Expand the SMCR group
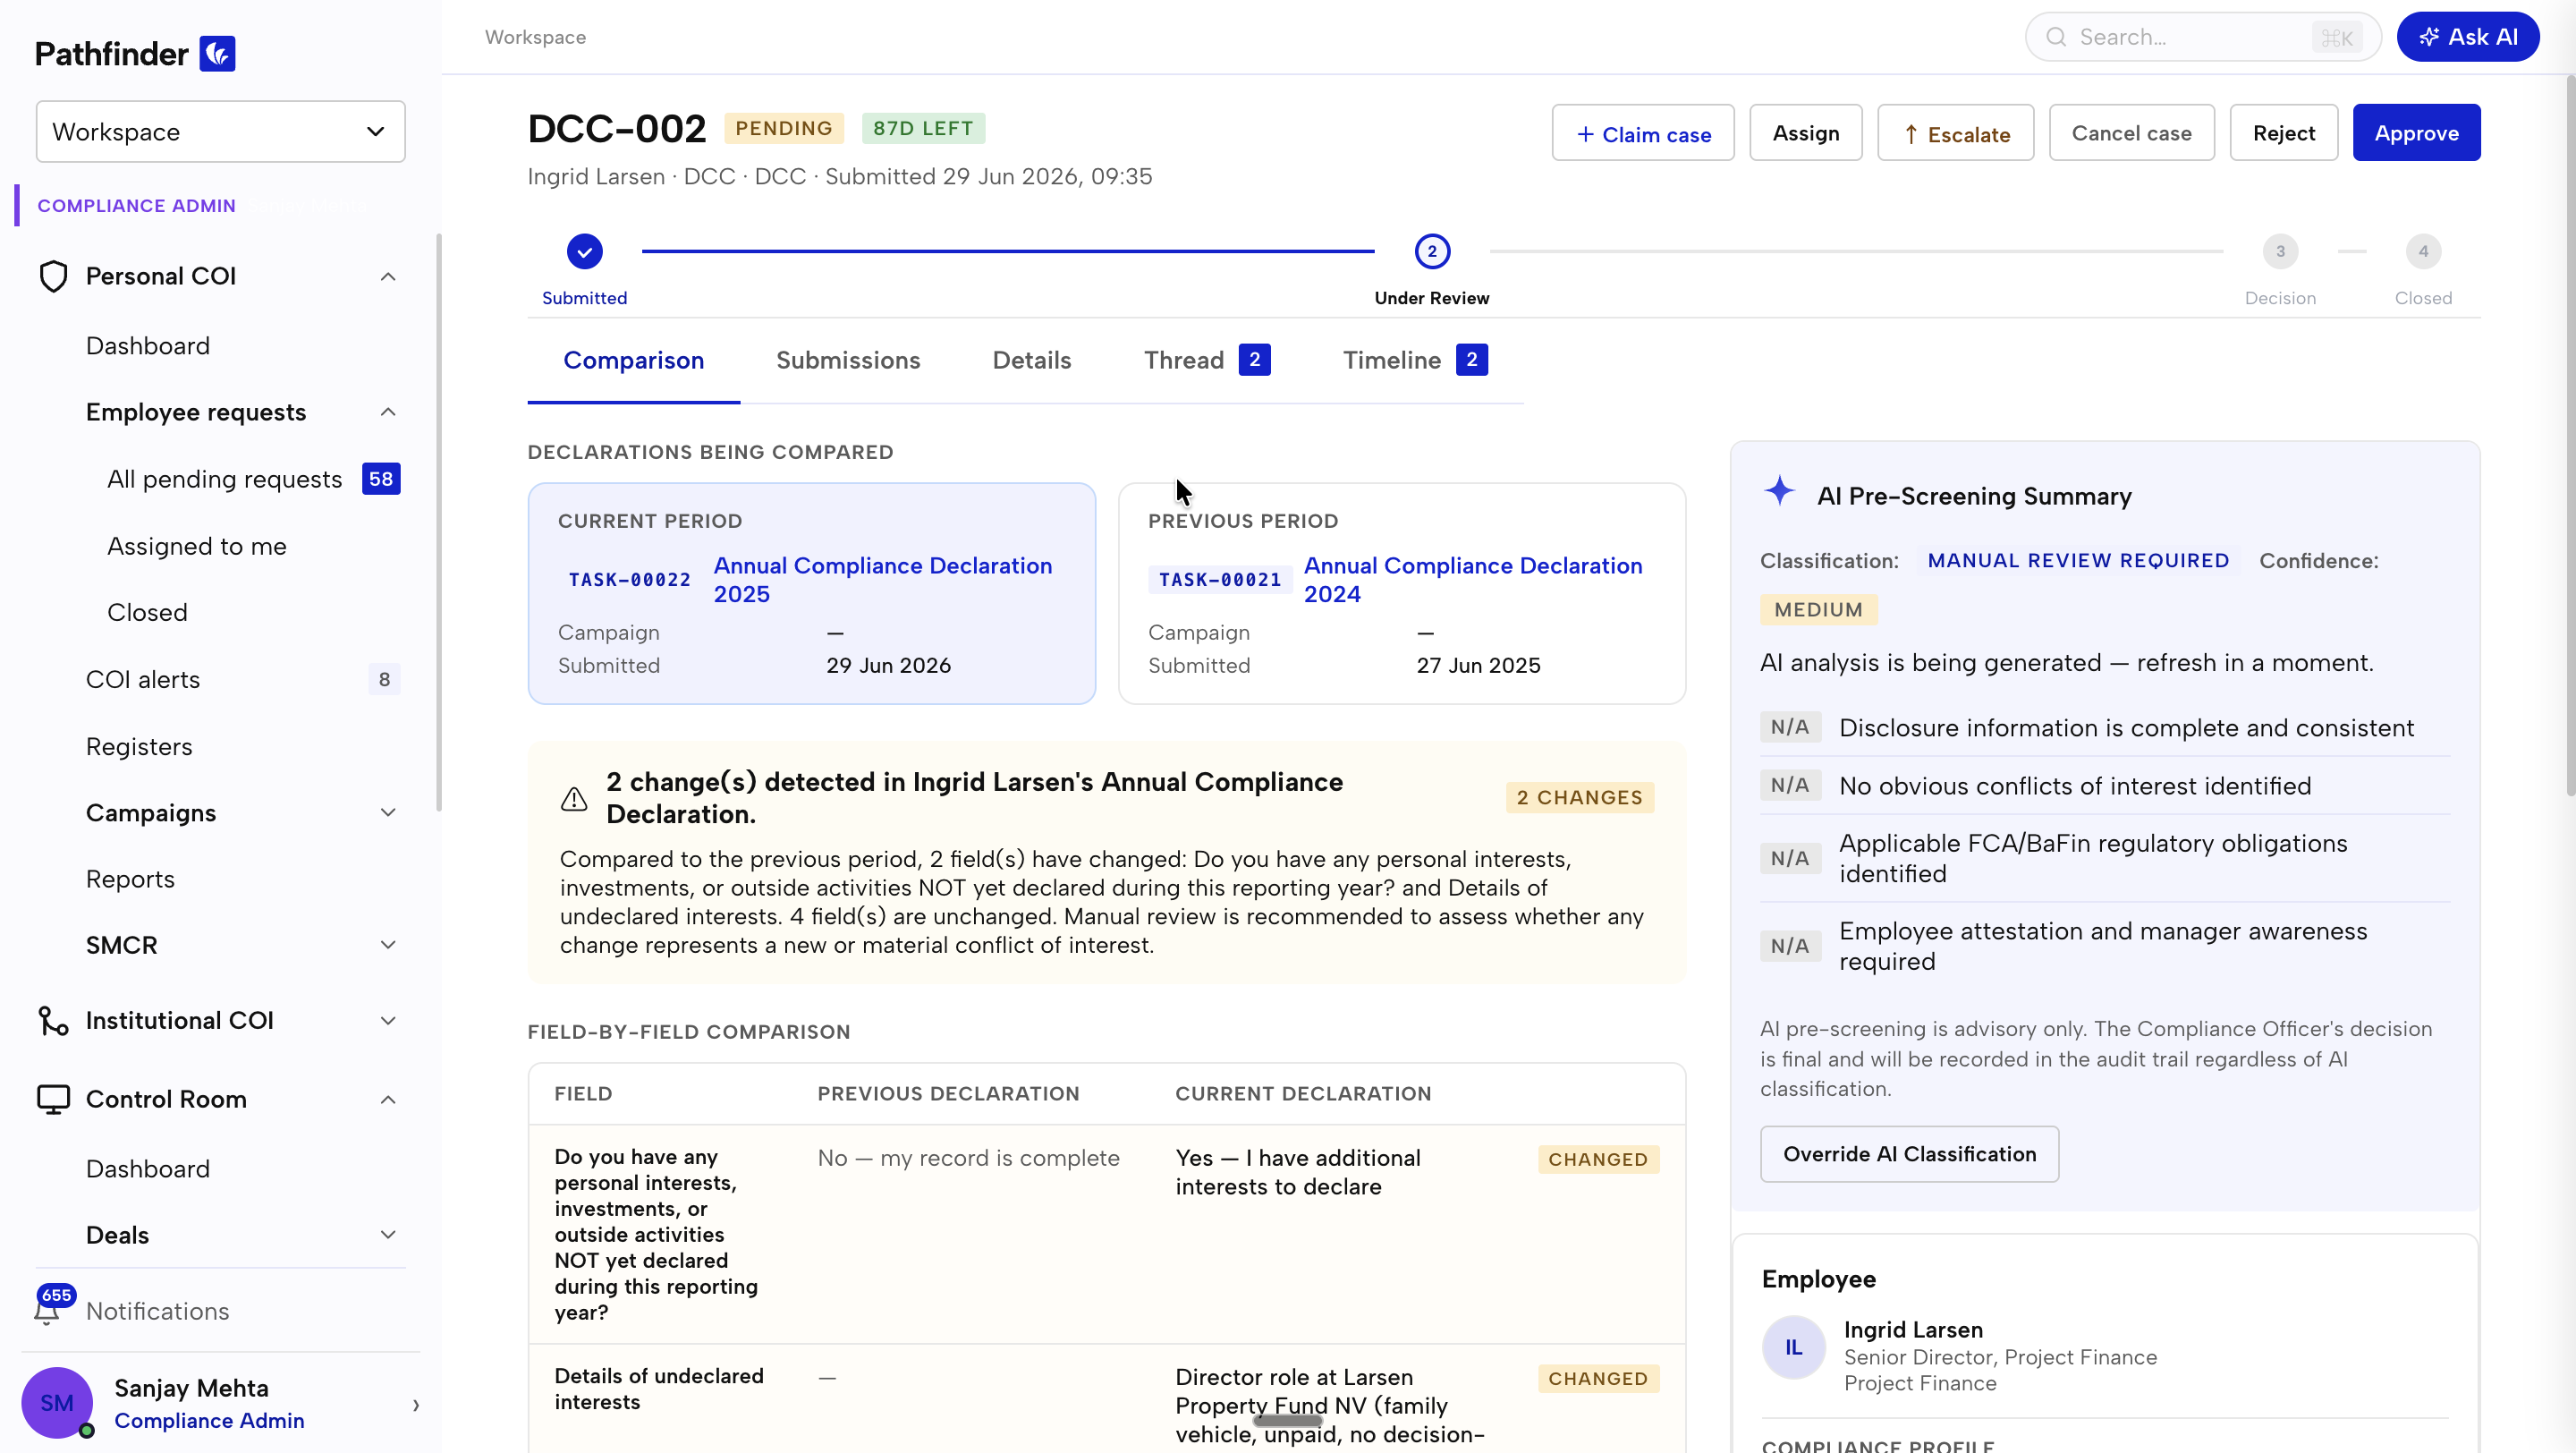Screen dimensions: 2576x1453 (388, 945)
